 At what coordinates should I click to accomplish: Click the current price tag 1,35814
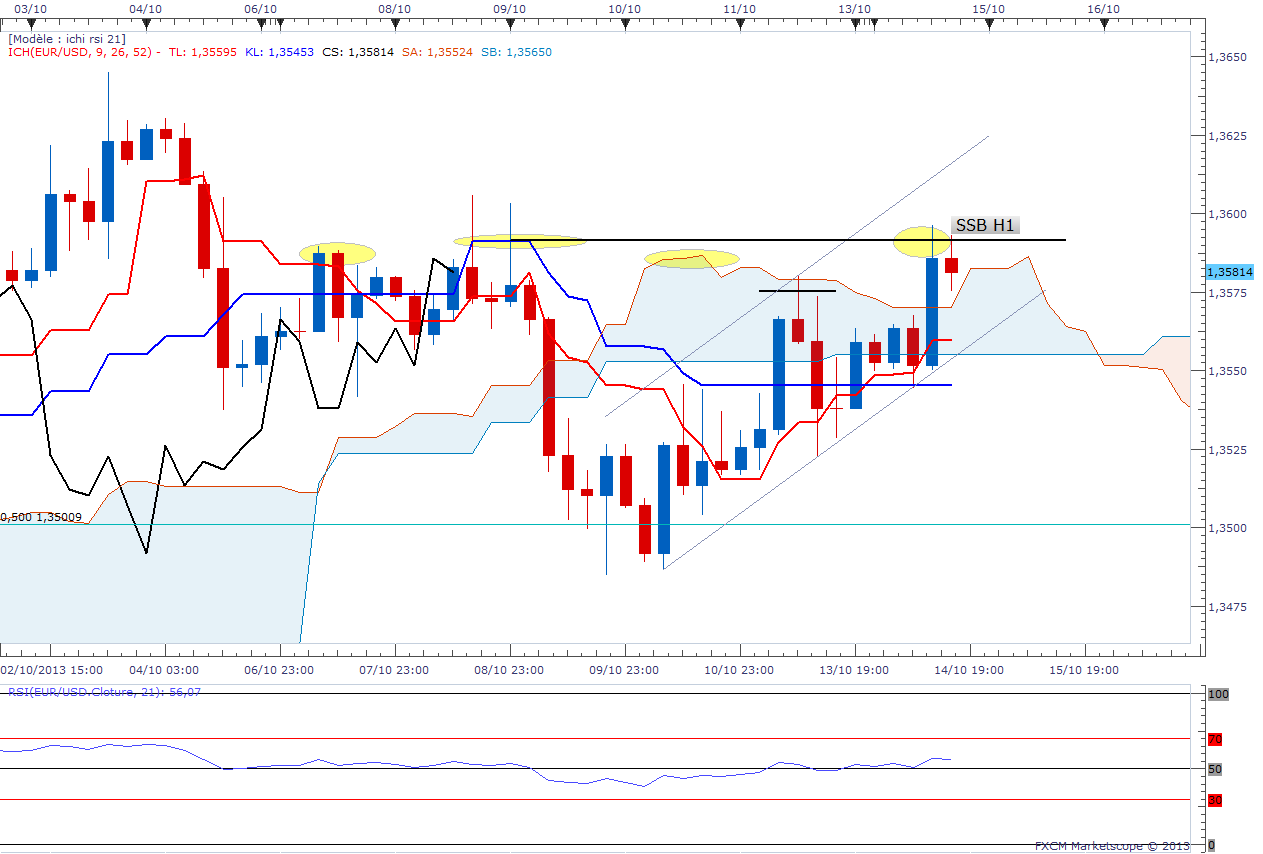1229,271
